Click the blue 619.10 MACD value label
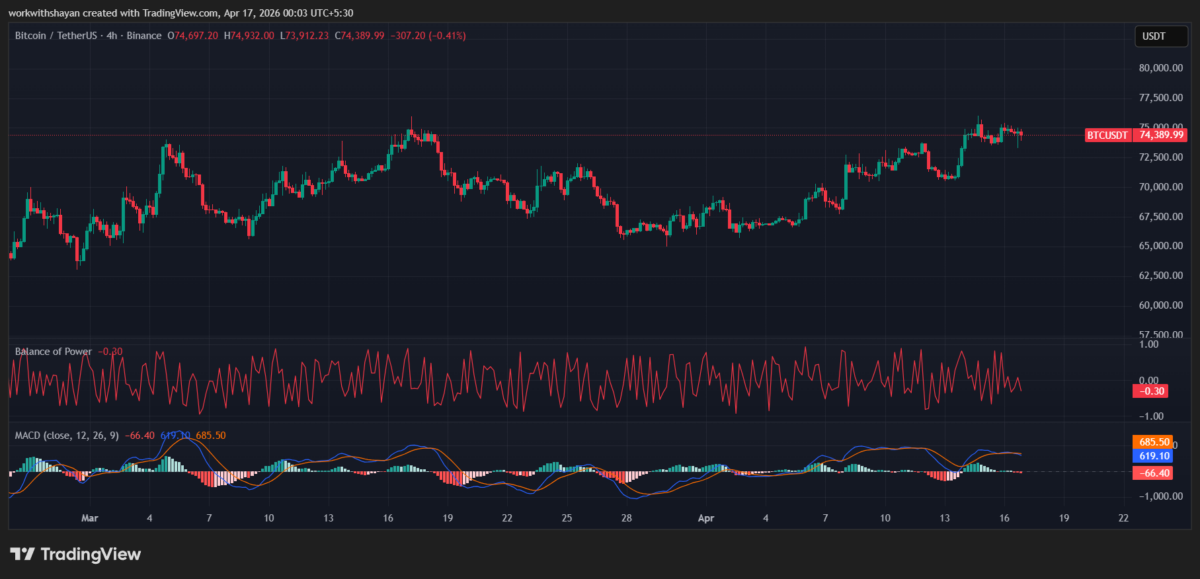Image resolution: width=1200 pixels, height=579 pixels. click(1150, 456)
